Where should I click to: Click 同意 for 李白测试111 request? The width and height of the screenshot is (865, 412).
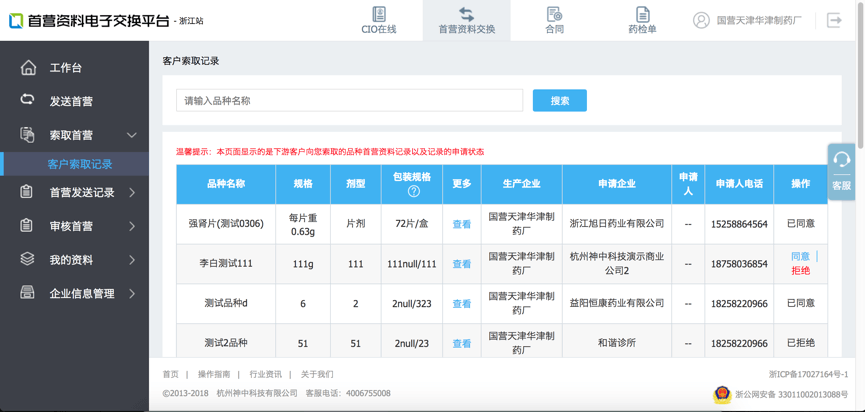coord(800,256)
